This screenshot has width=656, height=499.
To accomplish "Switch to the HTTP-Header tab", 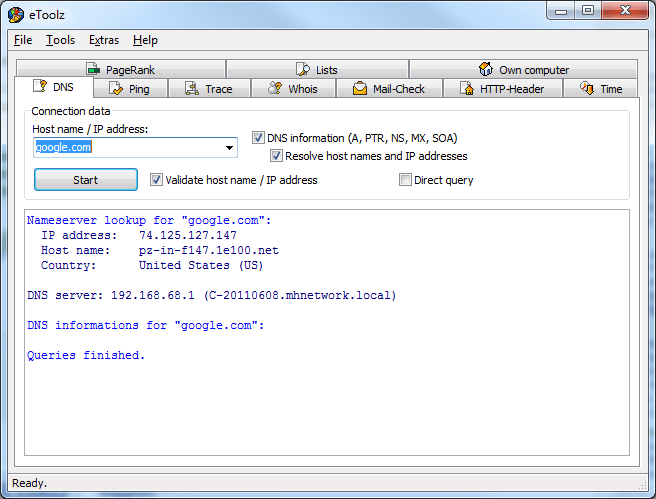I will pos(502,89).
